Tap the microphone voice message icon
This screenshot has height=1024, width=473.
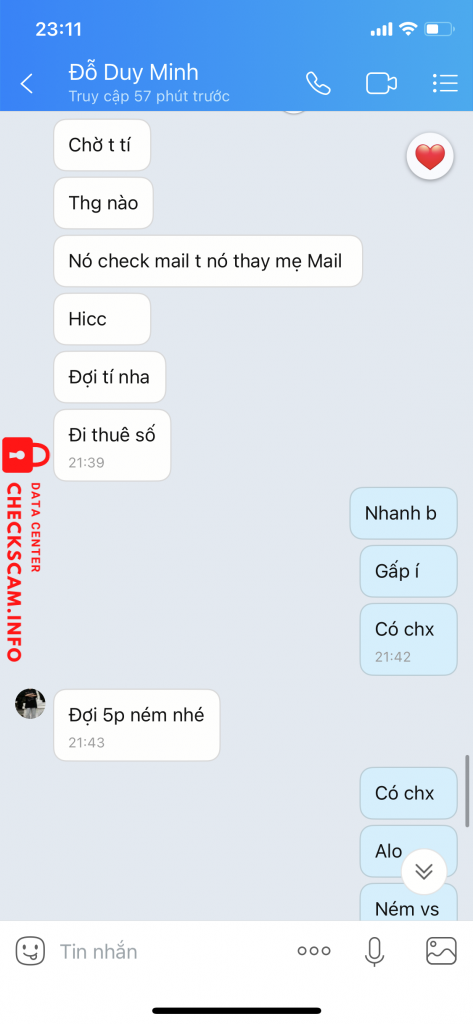(374, 951)
